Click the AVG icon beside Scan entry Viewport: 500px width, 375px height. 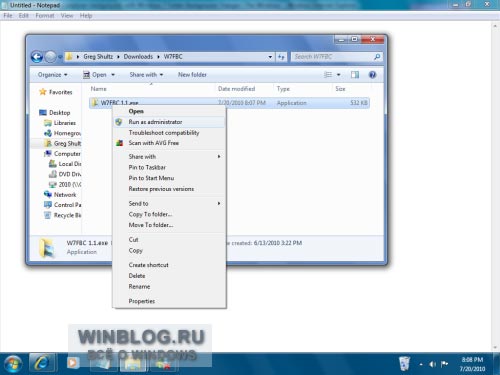[119, 143]
